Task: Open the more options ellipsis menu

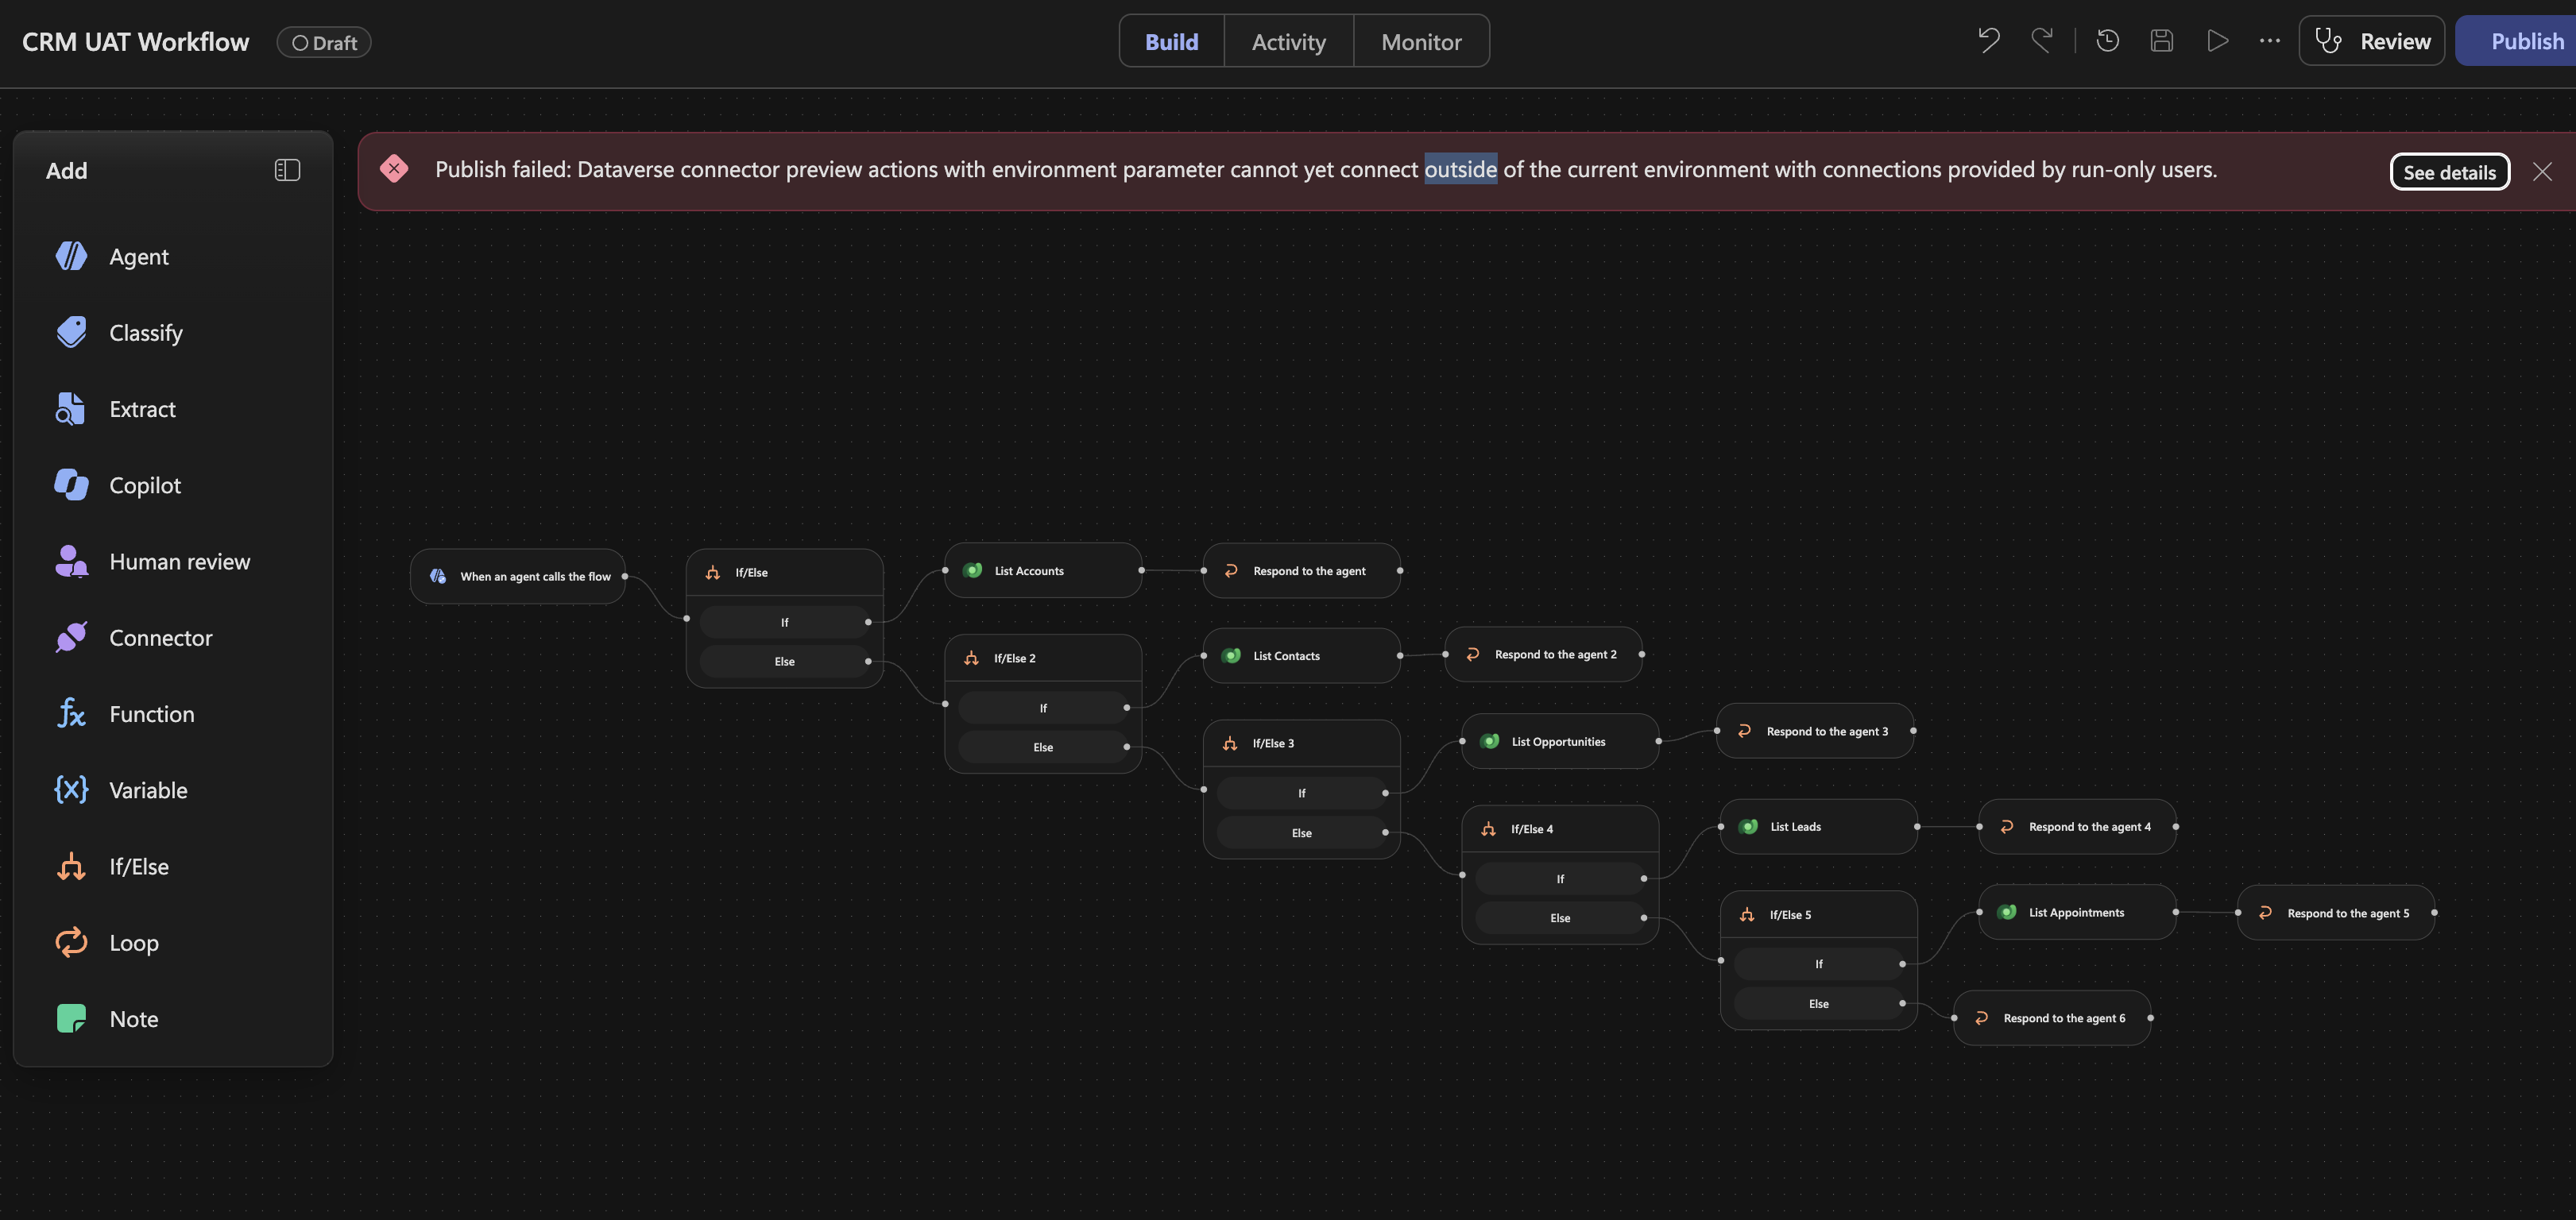Action: [x=2270, y=41]
